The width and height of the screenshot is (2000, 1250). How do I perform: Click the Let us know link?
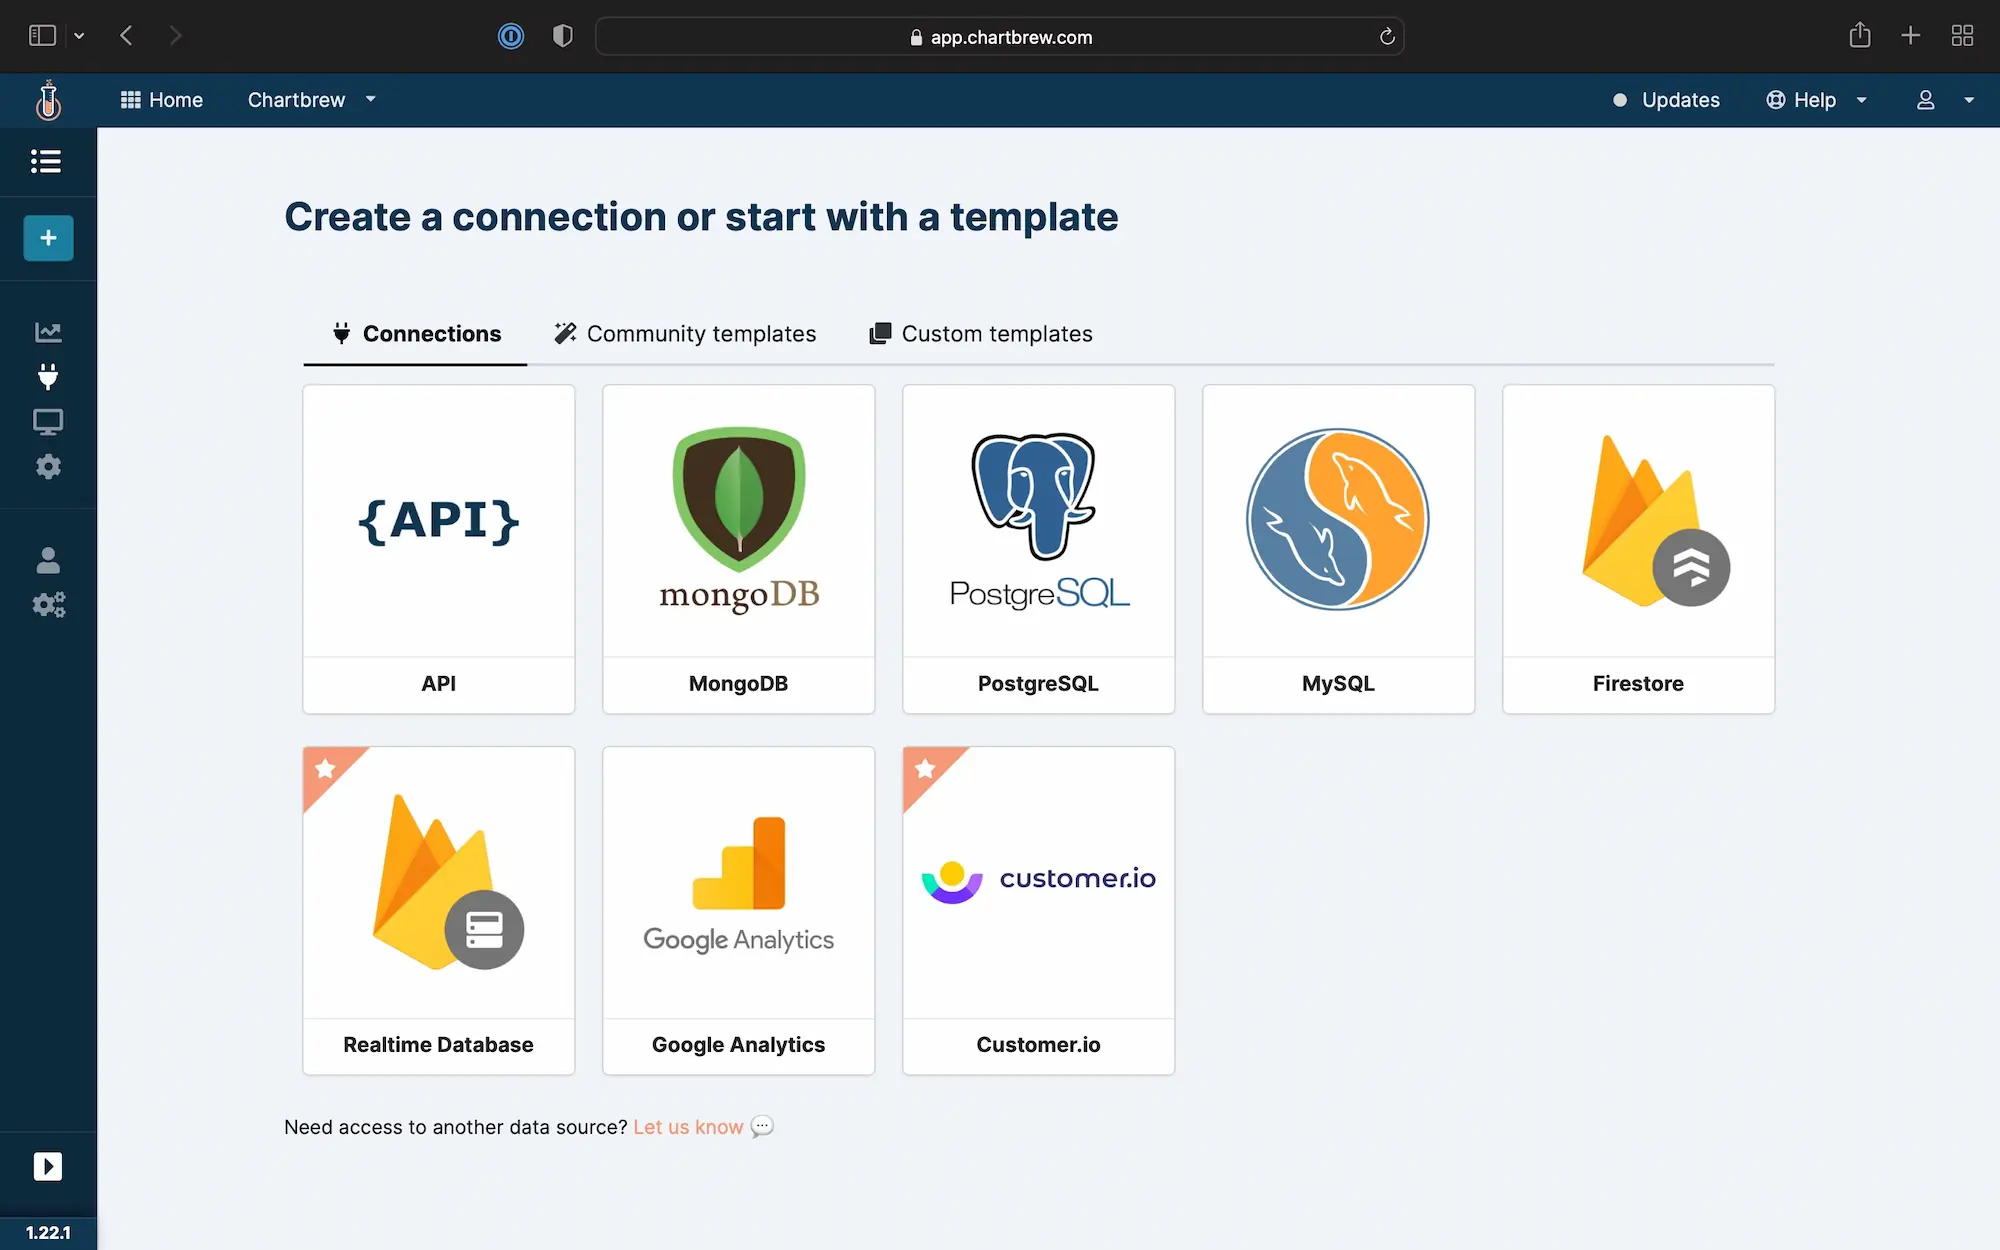(x=688, y=1127)
